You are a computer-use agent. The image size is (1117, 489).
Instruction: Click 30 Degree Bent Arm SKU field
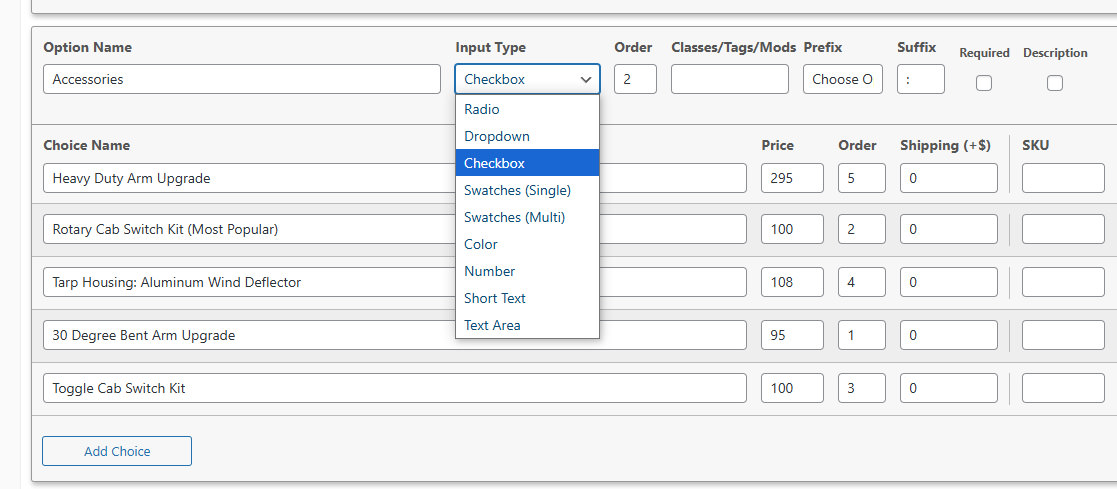pos(1064,335)
